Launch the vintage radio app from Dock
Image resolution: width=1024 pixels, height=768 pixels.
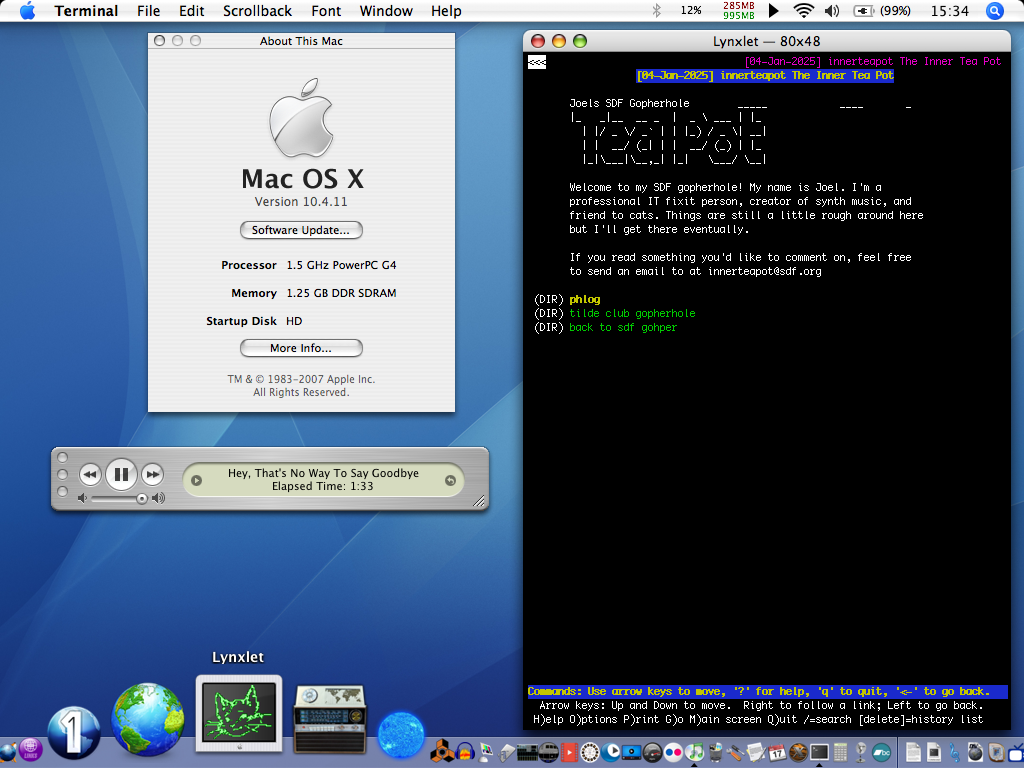click(x=328, y=717)
